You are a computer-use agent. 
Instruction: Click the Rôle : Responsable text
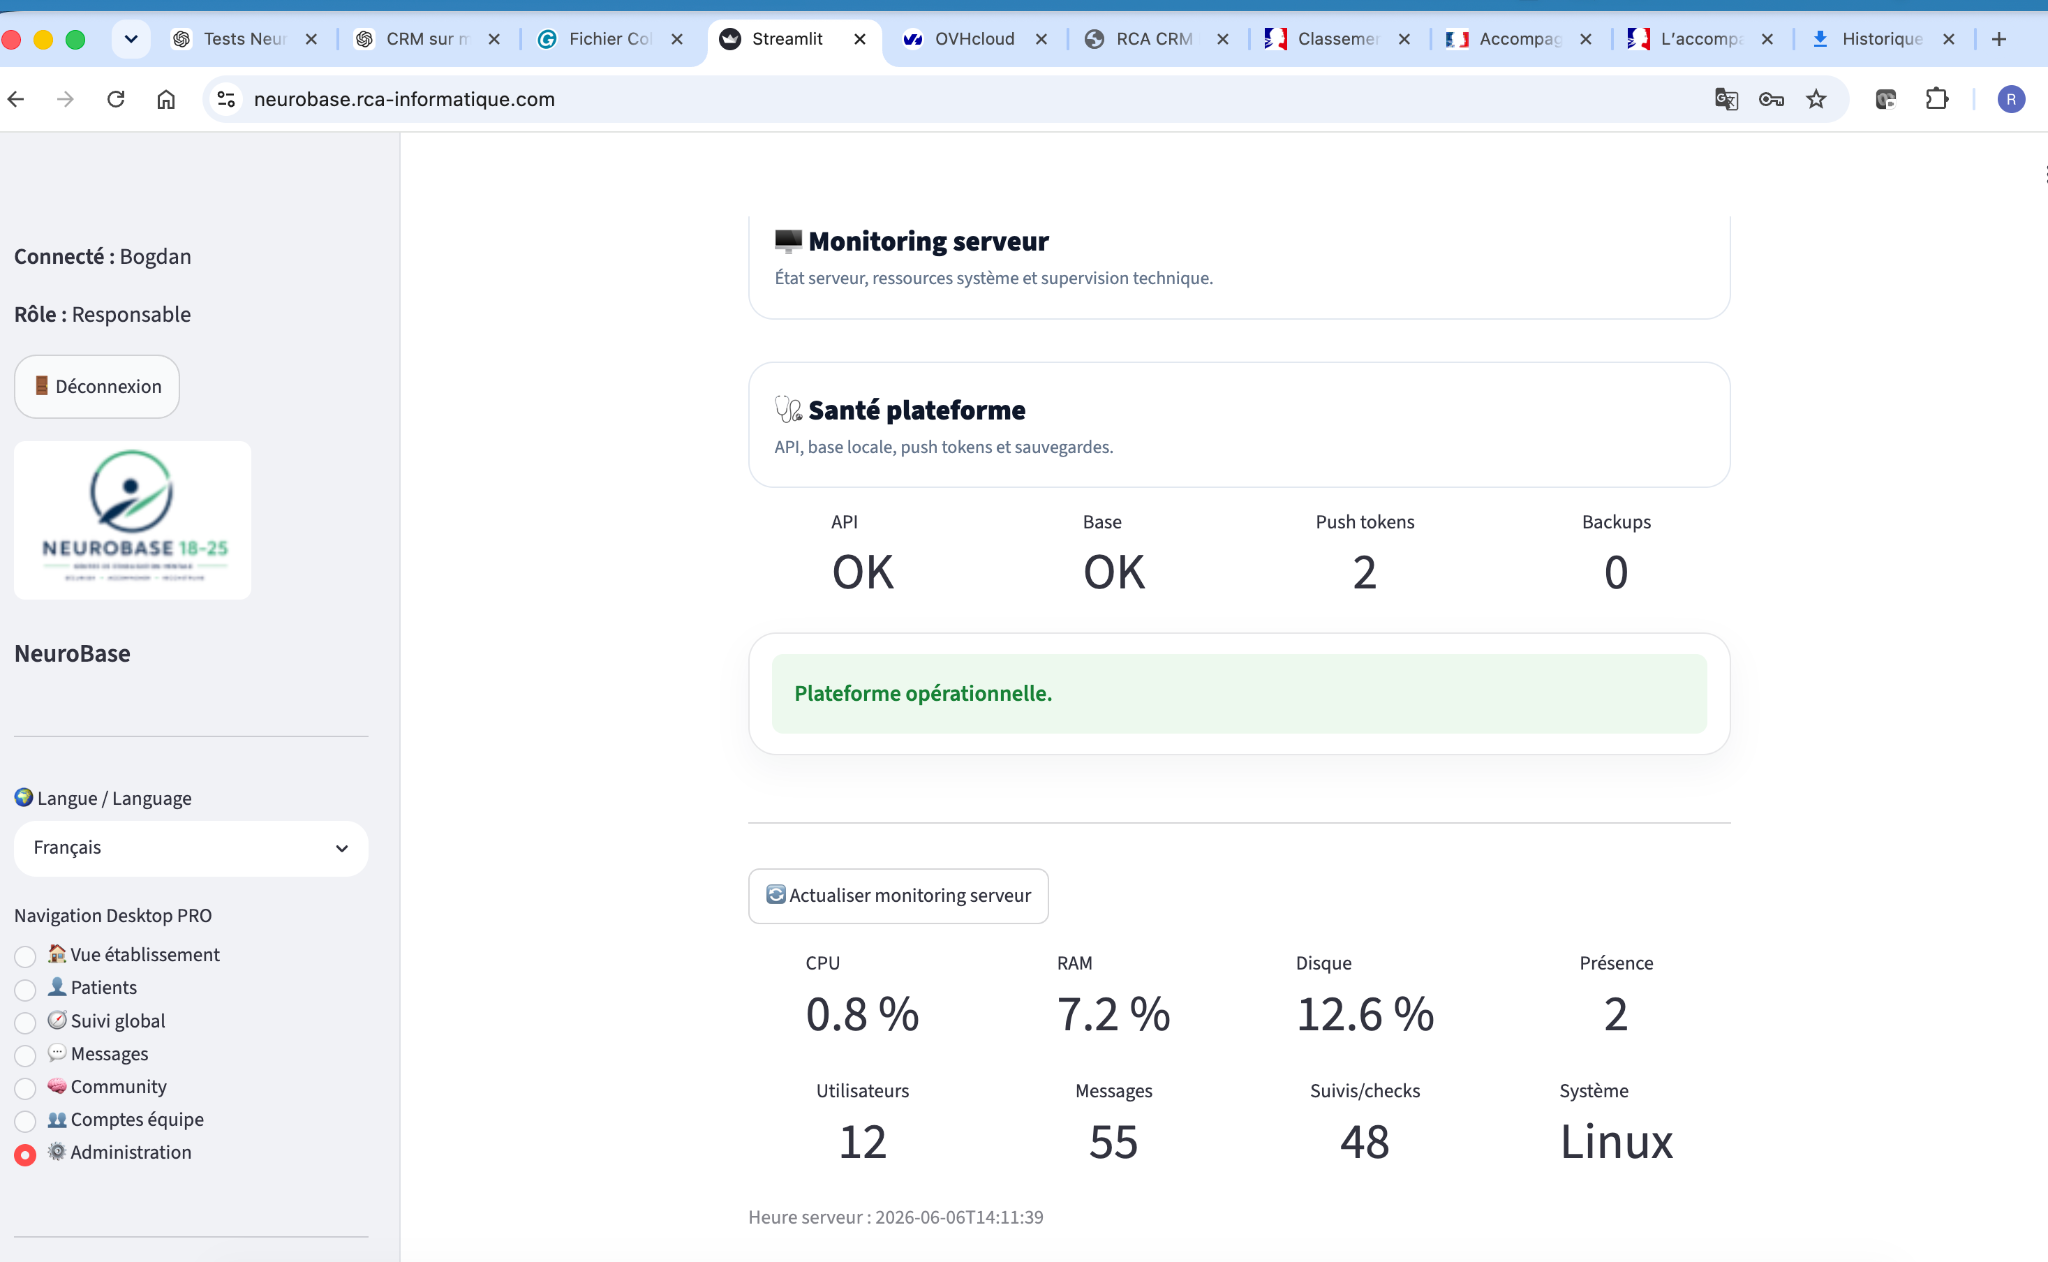[x=103, y=315]
